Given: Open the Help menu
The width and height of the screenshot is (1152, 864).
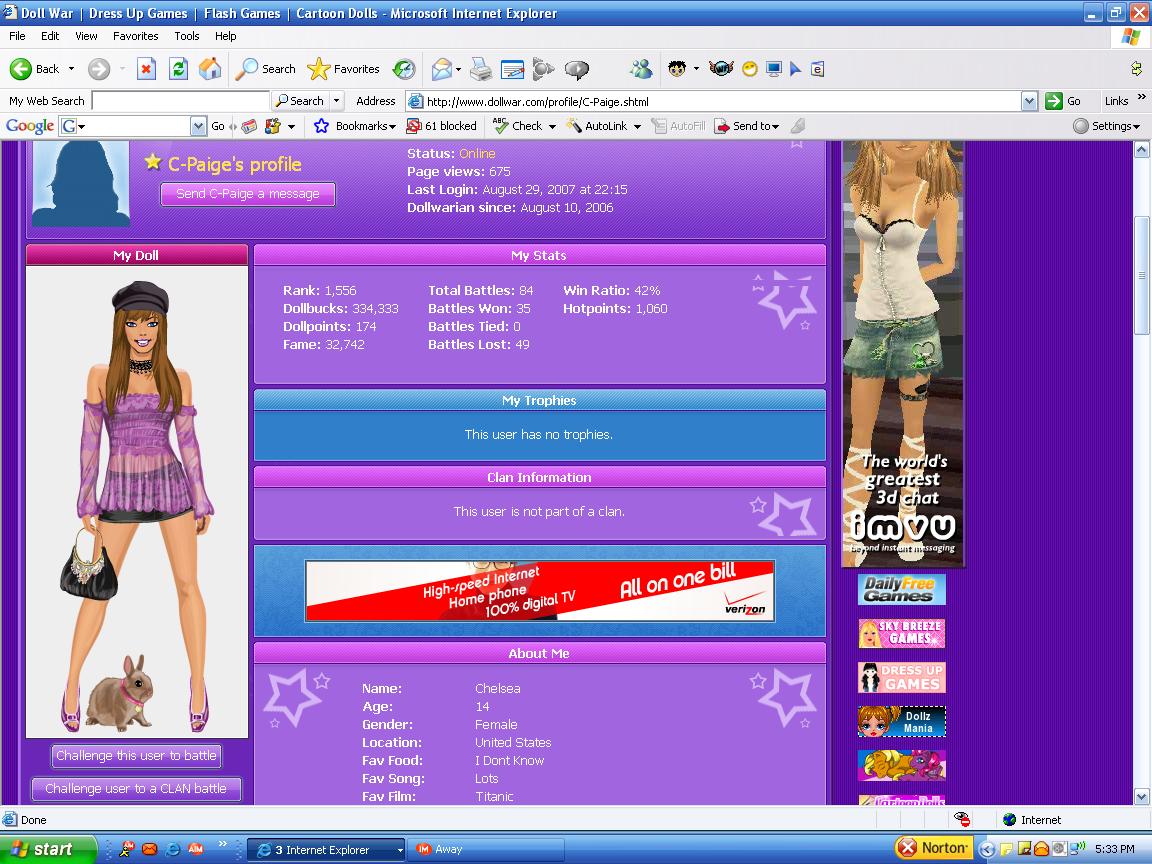Looking at the screenshot, I should (x=226, y=36).
